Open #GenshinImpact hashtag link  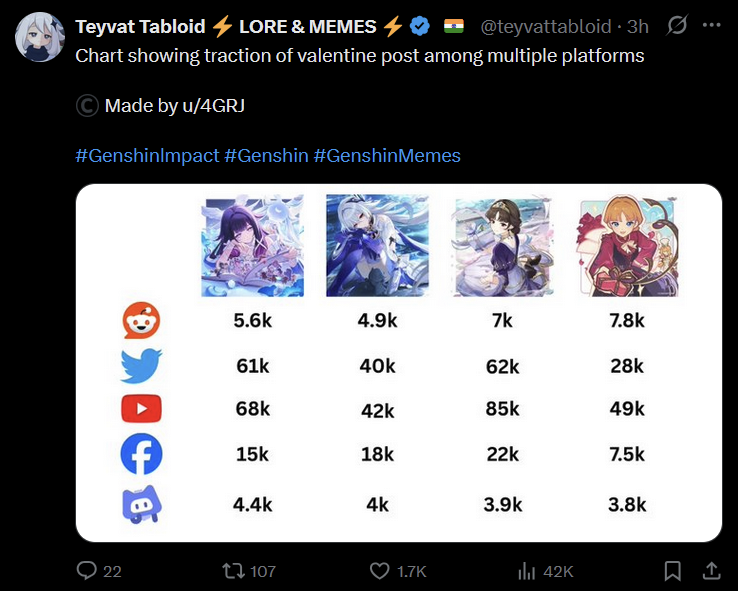point(147,155)
